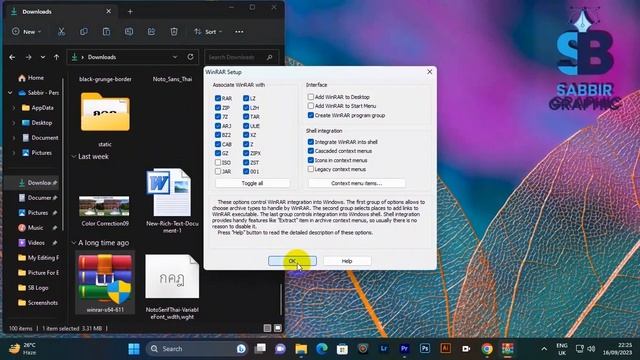Click Toggle all button
The height and width of the screenshot is (360, 640).
pyautogui.click(x=252, y=183)
